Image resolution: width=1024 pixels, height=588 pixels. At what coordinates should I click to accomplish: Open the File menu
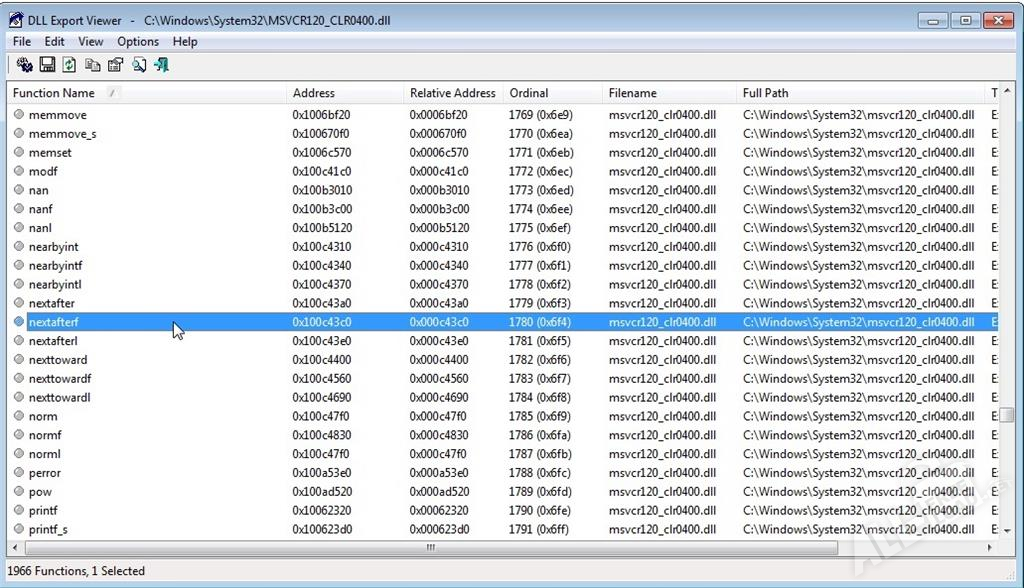(21, 42)
